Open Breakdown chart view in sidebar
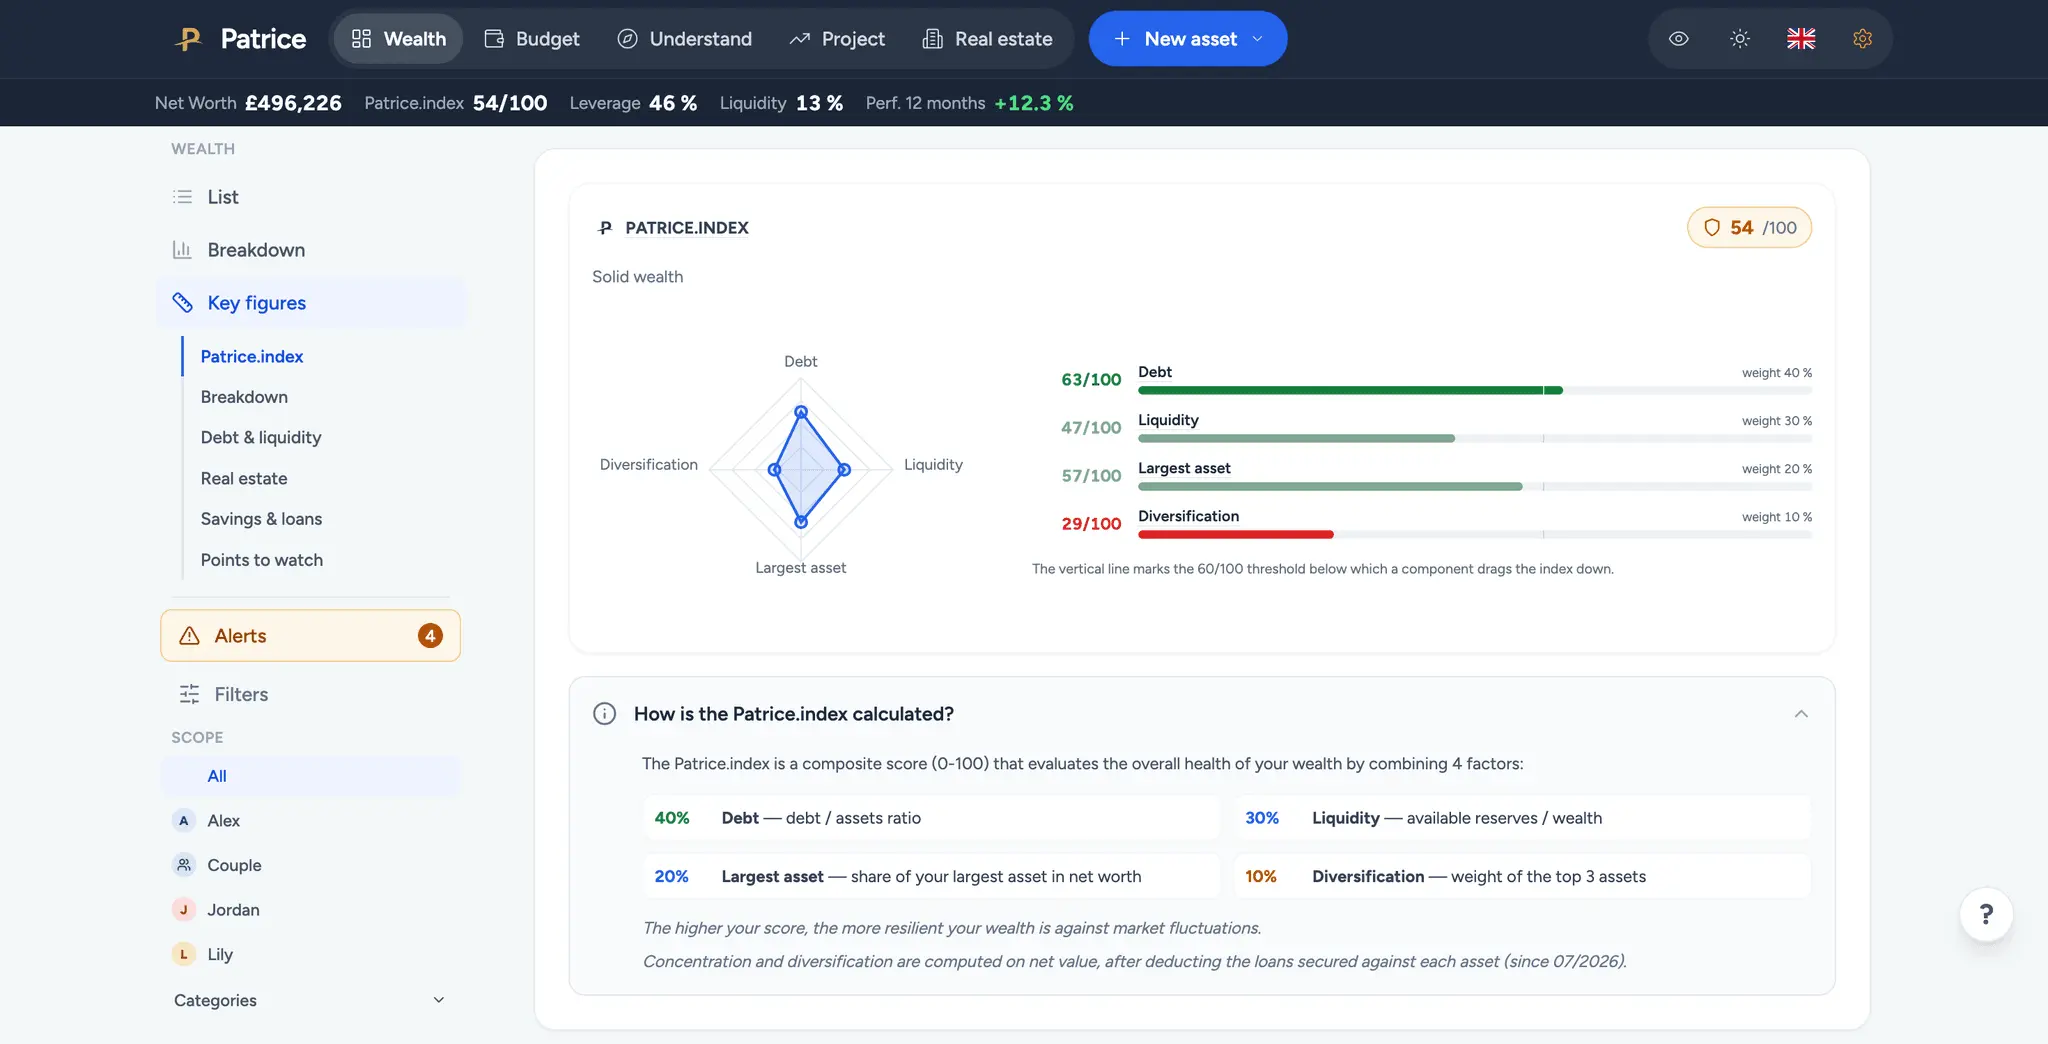This screenshot has width=2048, height=1044. pyautogui.click(x=310, y=250)
